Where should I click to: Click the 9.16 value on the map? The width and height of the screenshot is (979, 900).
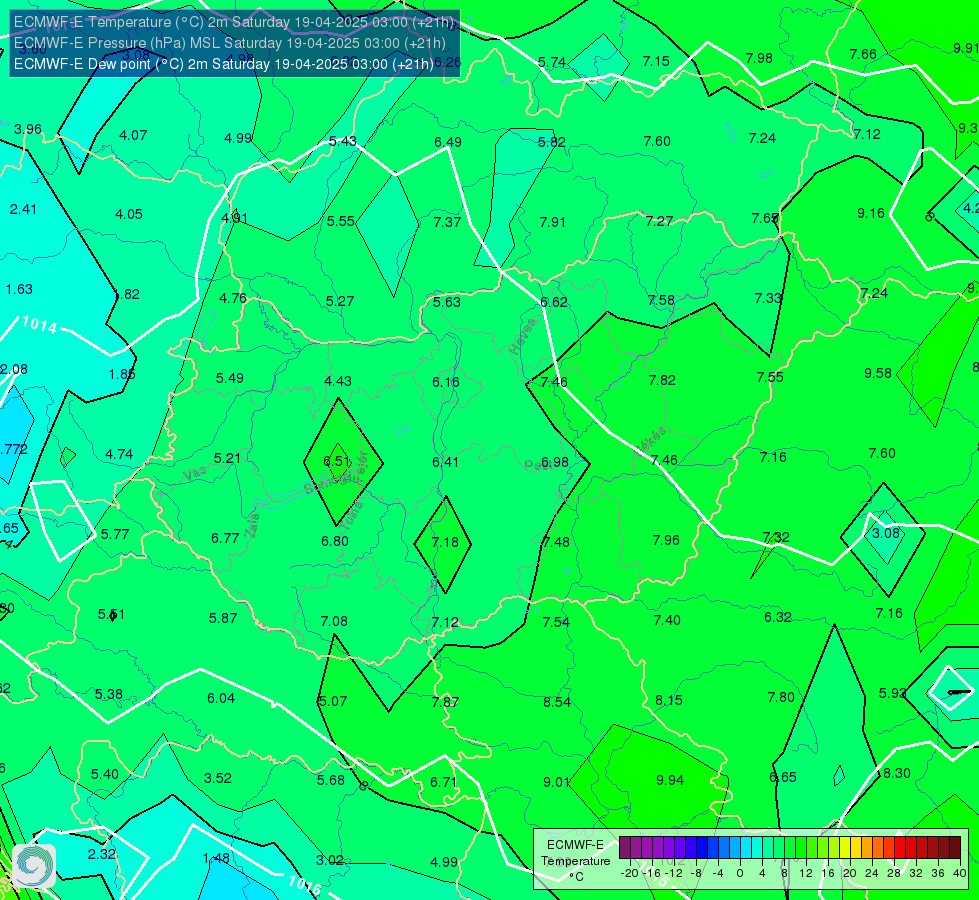[x=871, y=214]
